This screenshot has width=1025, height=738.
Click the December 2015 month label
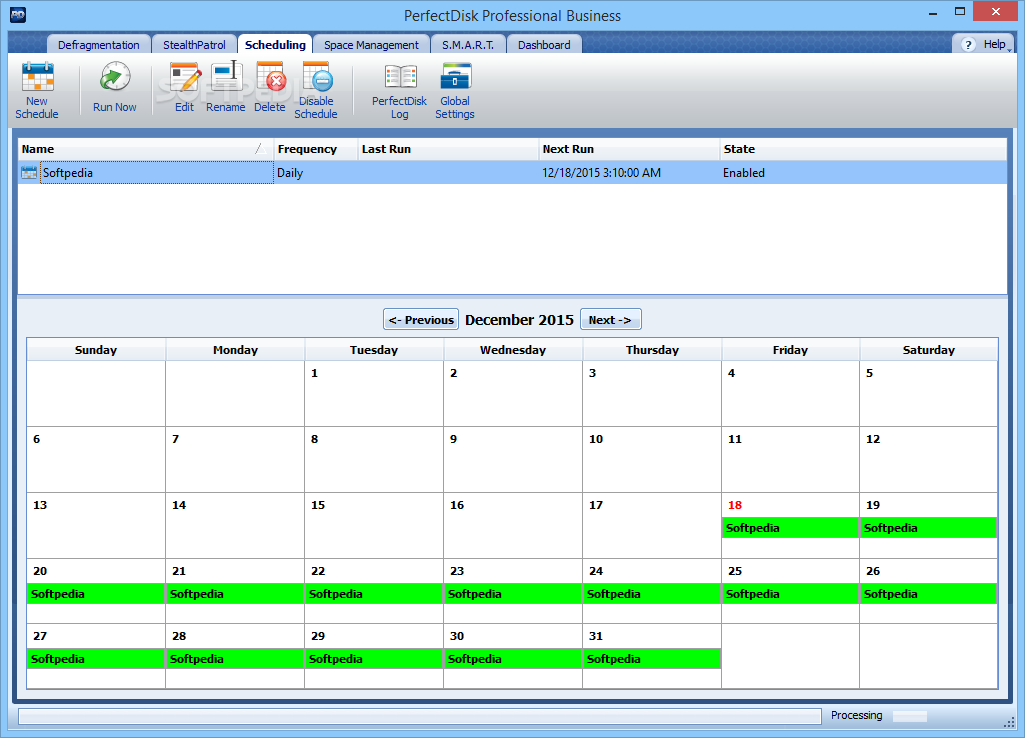(x=520, y=320)
